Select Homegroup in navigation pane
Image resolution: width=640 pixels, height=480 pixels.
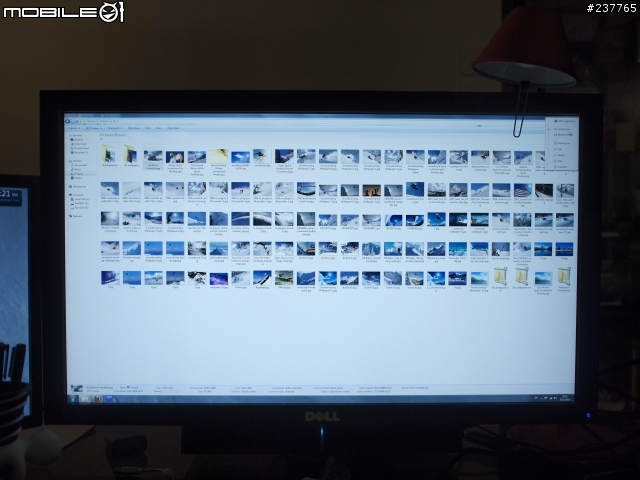tap(78, 187)
